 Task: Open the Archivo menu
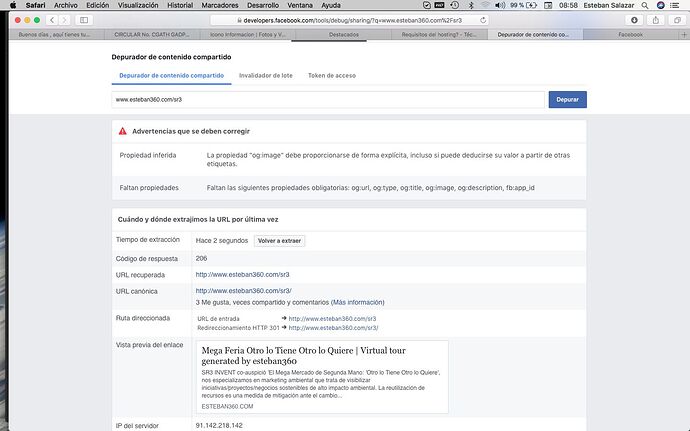point(66,5)
